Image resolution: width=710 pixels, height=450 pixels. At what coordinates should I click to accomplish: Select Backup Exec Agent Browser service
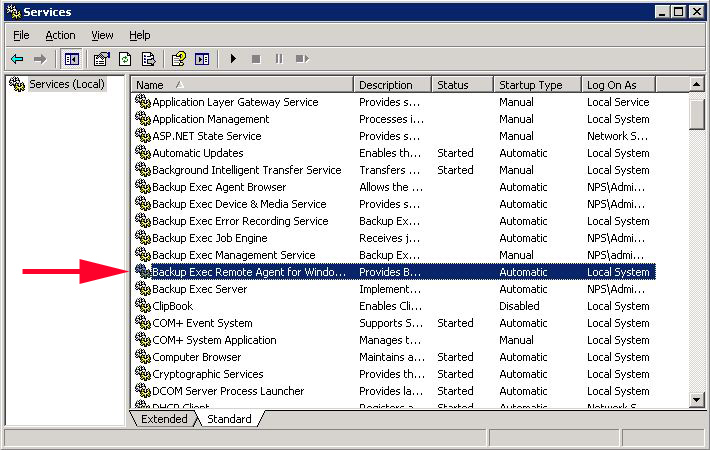point(393,187)
